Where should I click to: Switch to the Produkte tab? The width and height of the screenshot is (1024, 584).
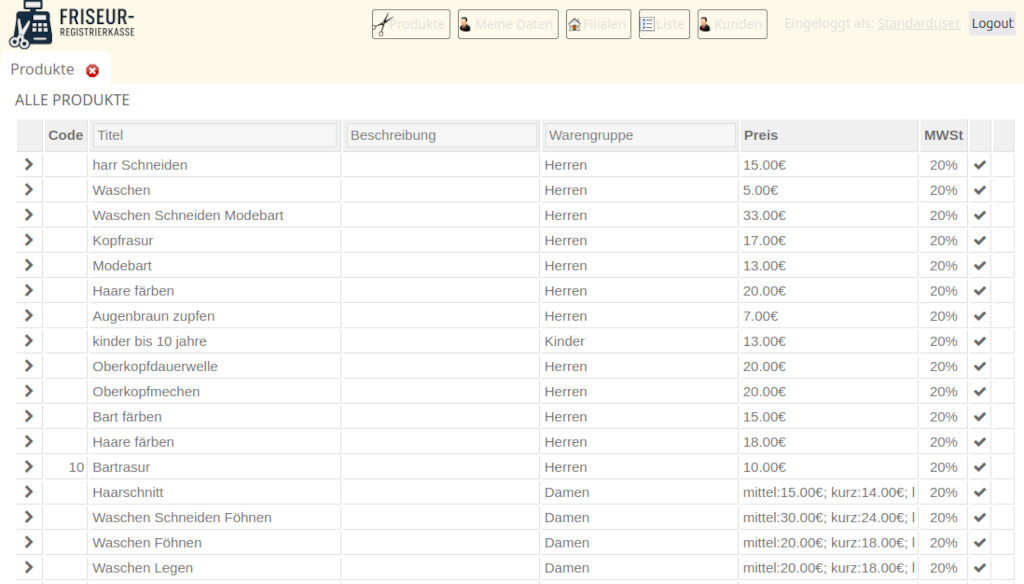click(x=44, y=70)
